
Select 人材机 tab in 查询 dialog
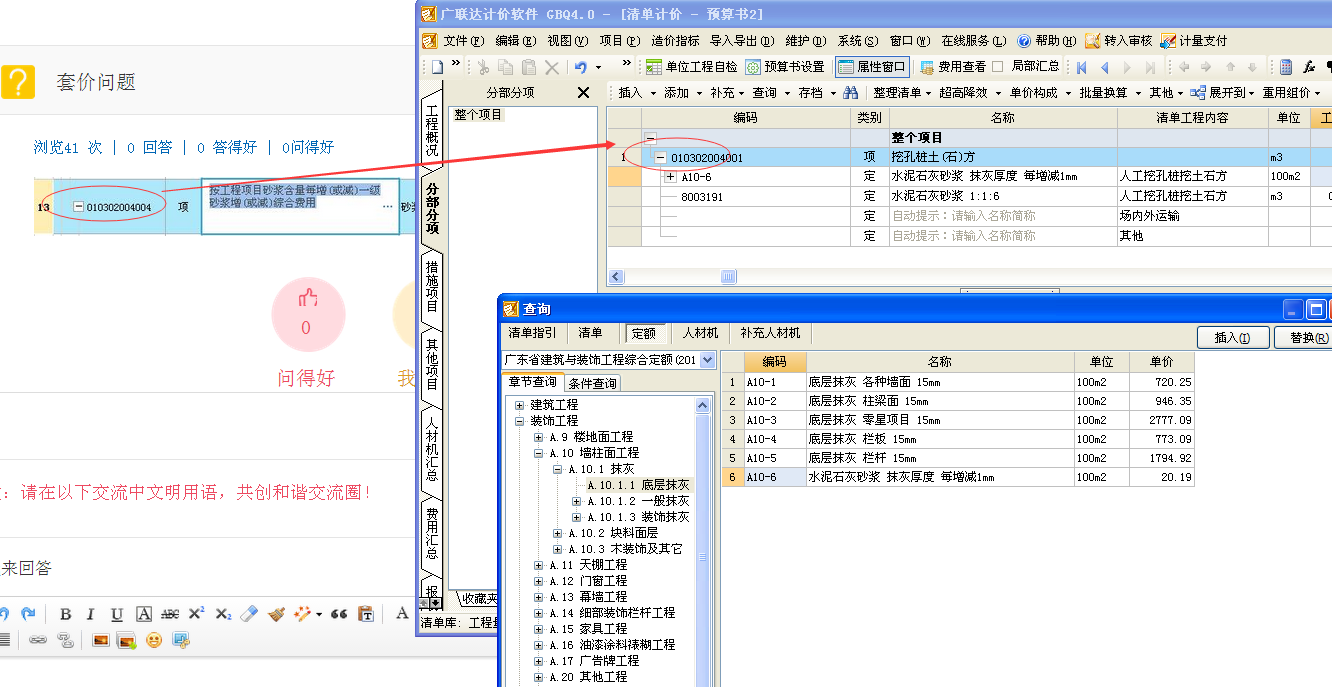(700, 333)
